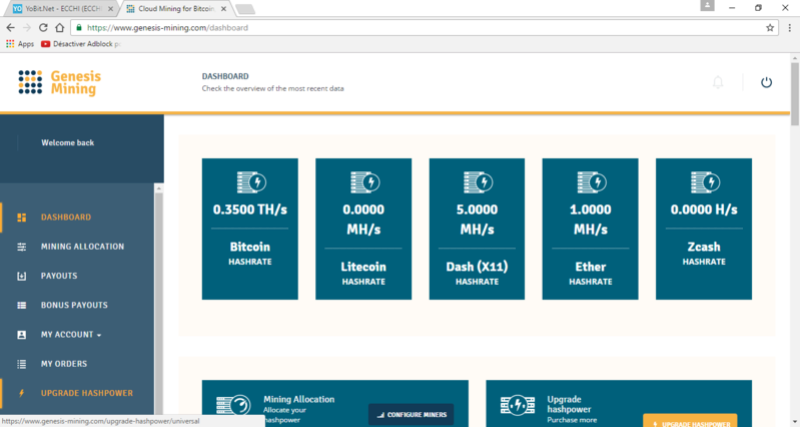Click the 1.0000 MH/s Ether value

pyautogui.click(x=590, y=219)
